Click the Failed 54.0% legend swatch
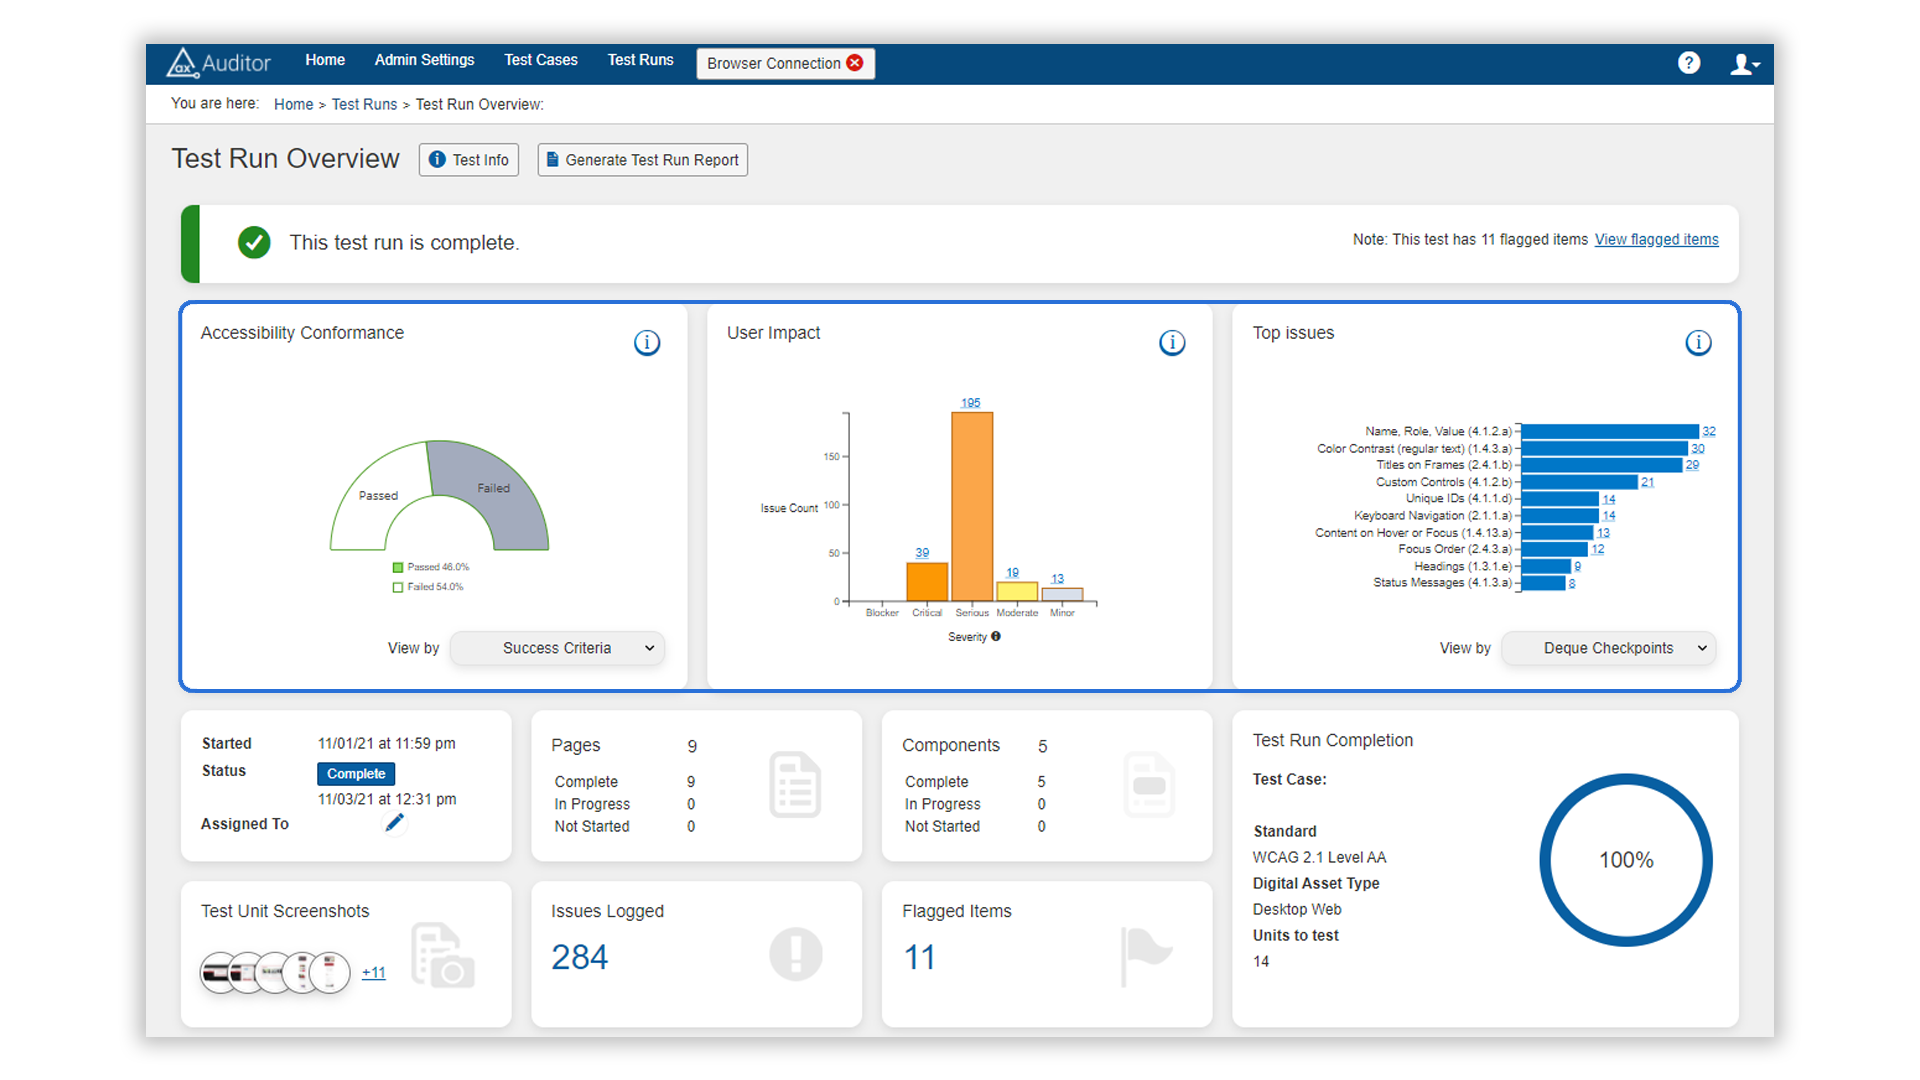1920x1080 pixels. click(x=398, y=587)
